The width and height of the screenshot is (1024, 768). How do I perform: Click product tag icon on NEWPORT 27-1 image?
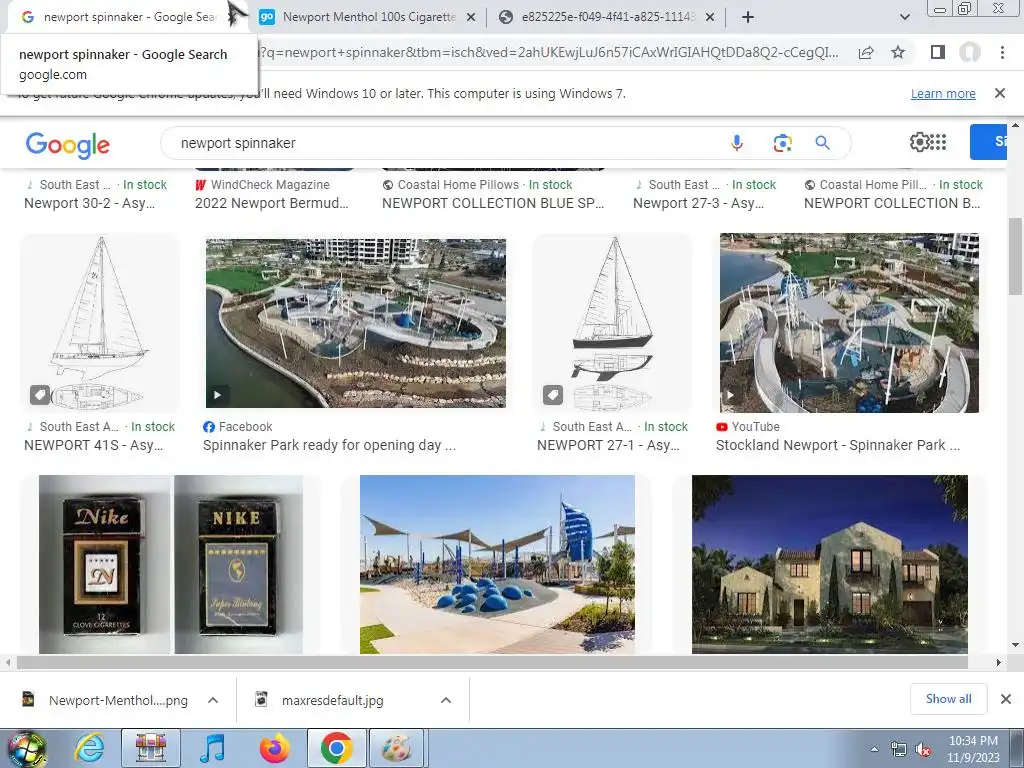pos(552,394)
